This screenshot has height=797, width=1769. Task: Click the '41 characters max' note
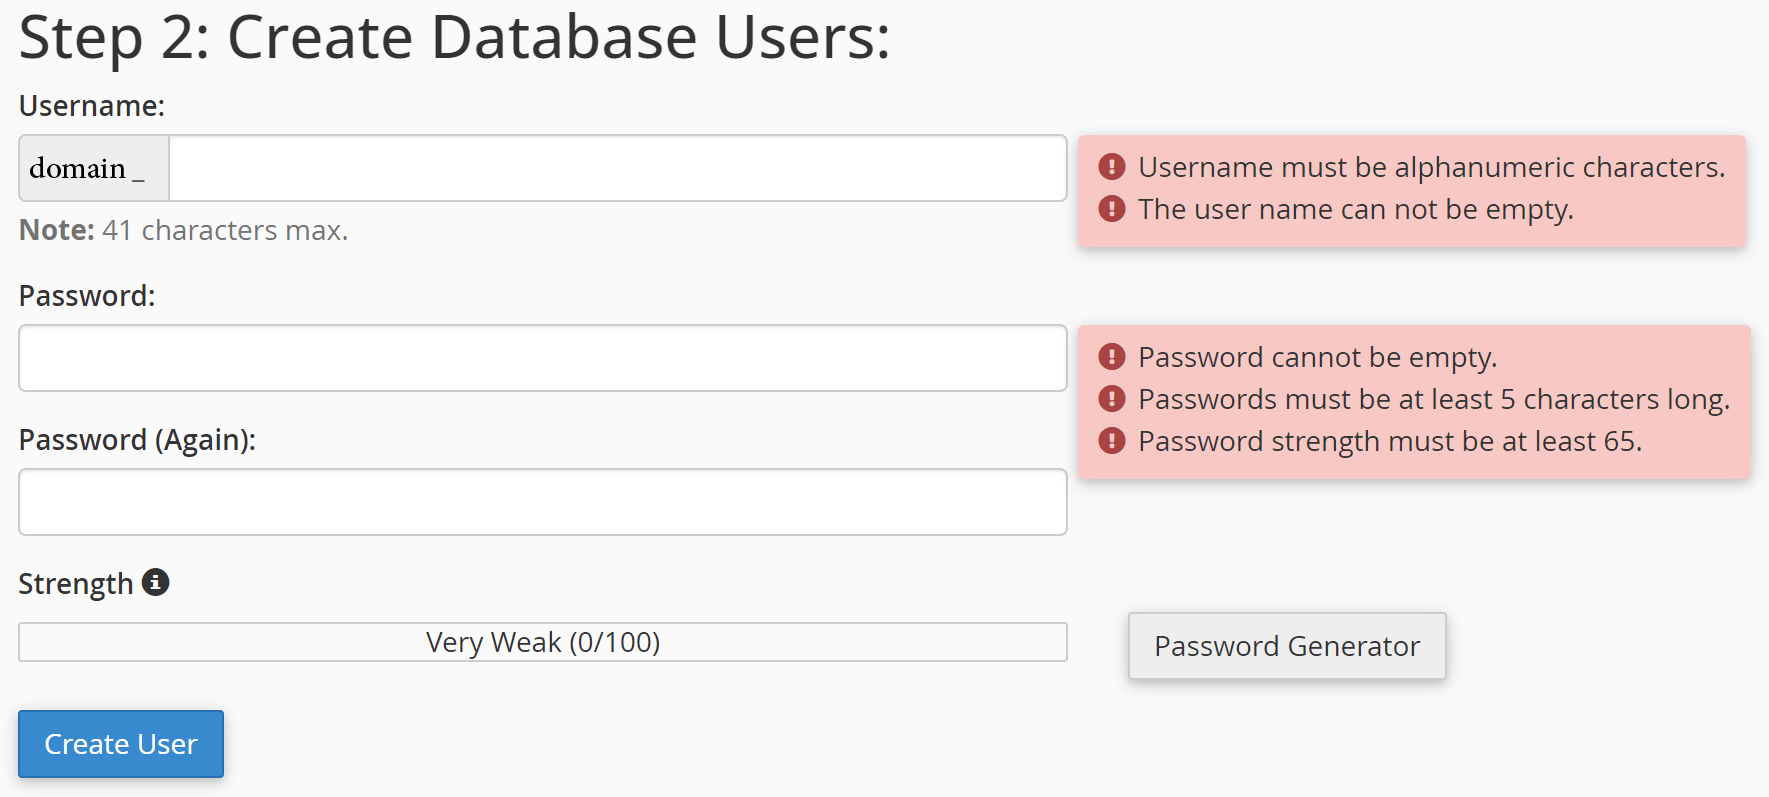(224, 230)
